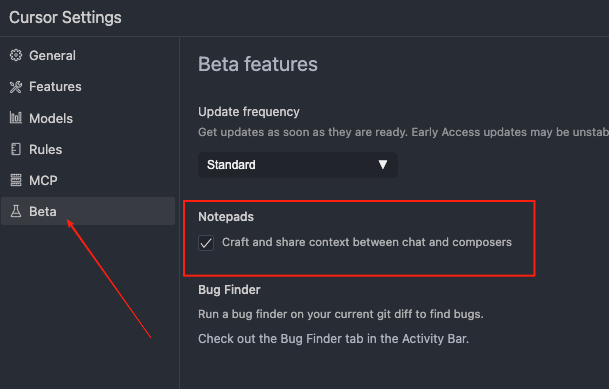Click the MCP server icon

[x=16, y=180]
